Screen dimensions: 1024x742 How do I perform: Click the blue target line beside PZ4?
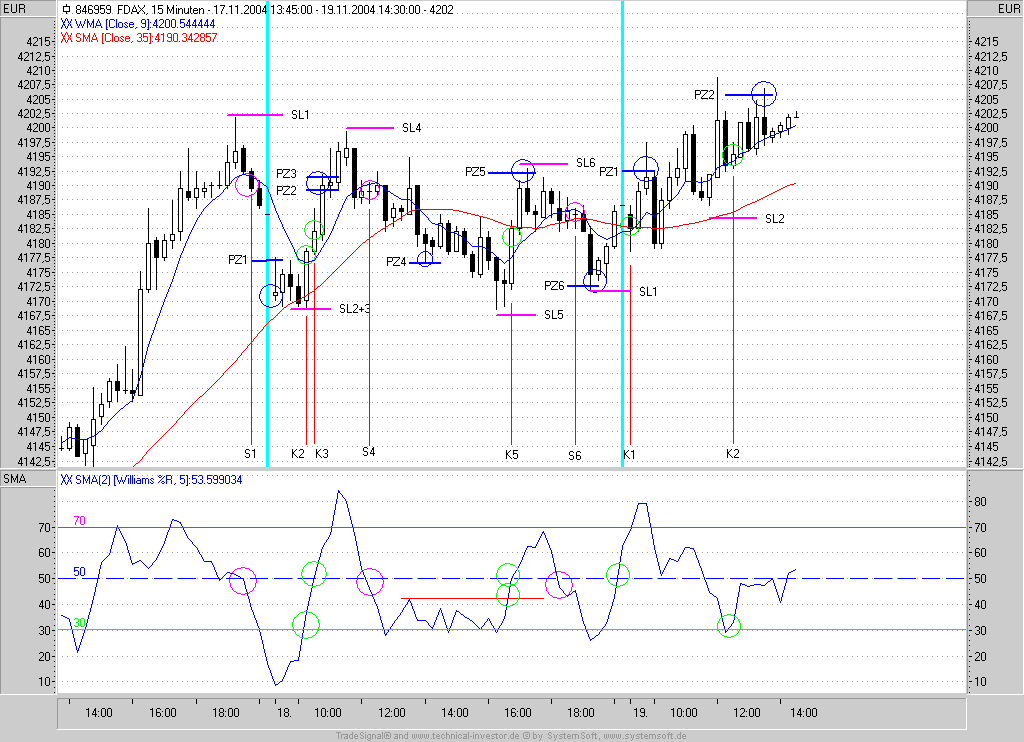coord(424,263)
